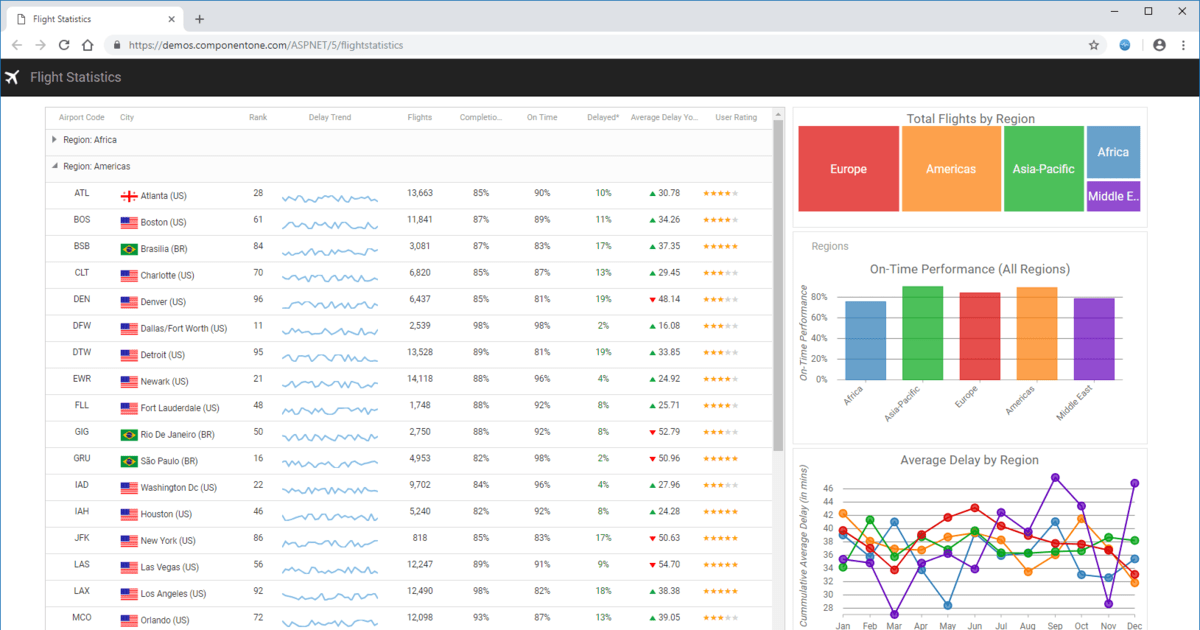Click the address bar URL field
The height and width of the screenshot is (630, 1200).
pyautogui.click(x=300, y=44)
